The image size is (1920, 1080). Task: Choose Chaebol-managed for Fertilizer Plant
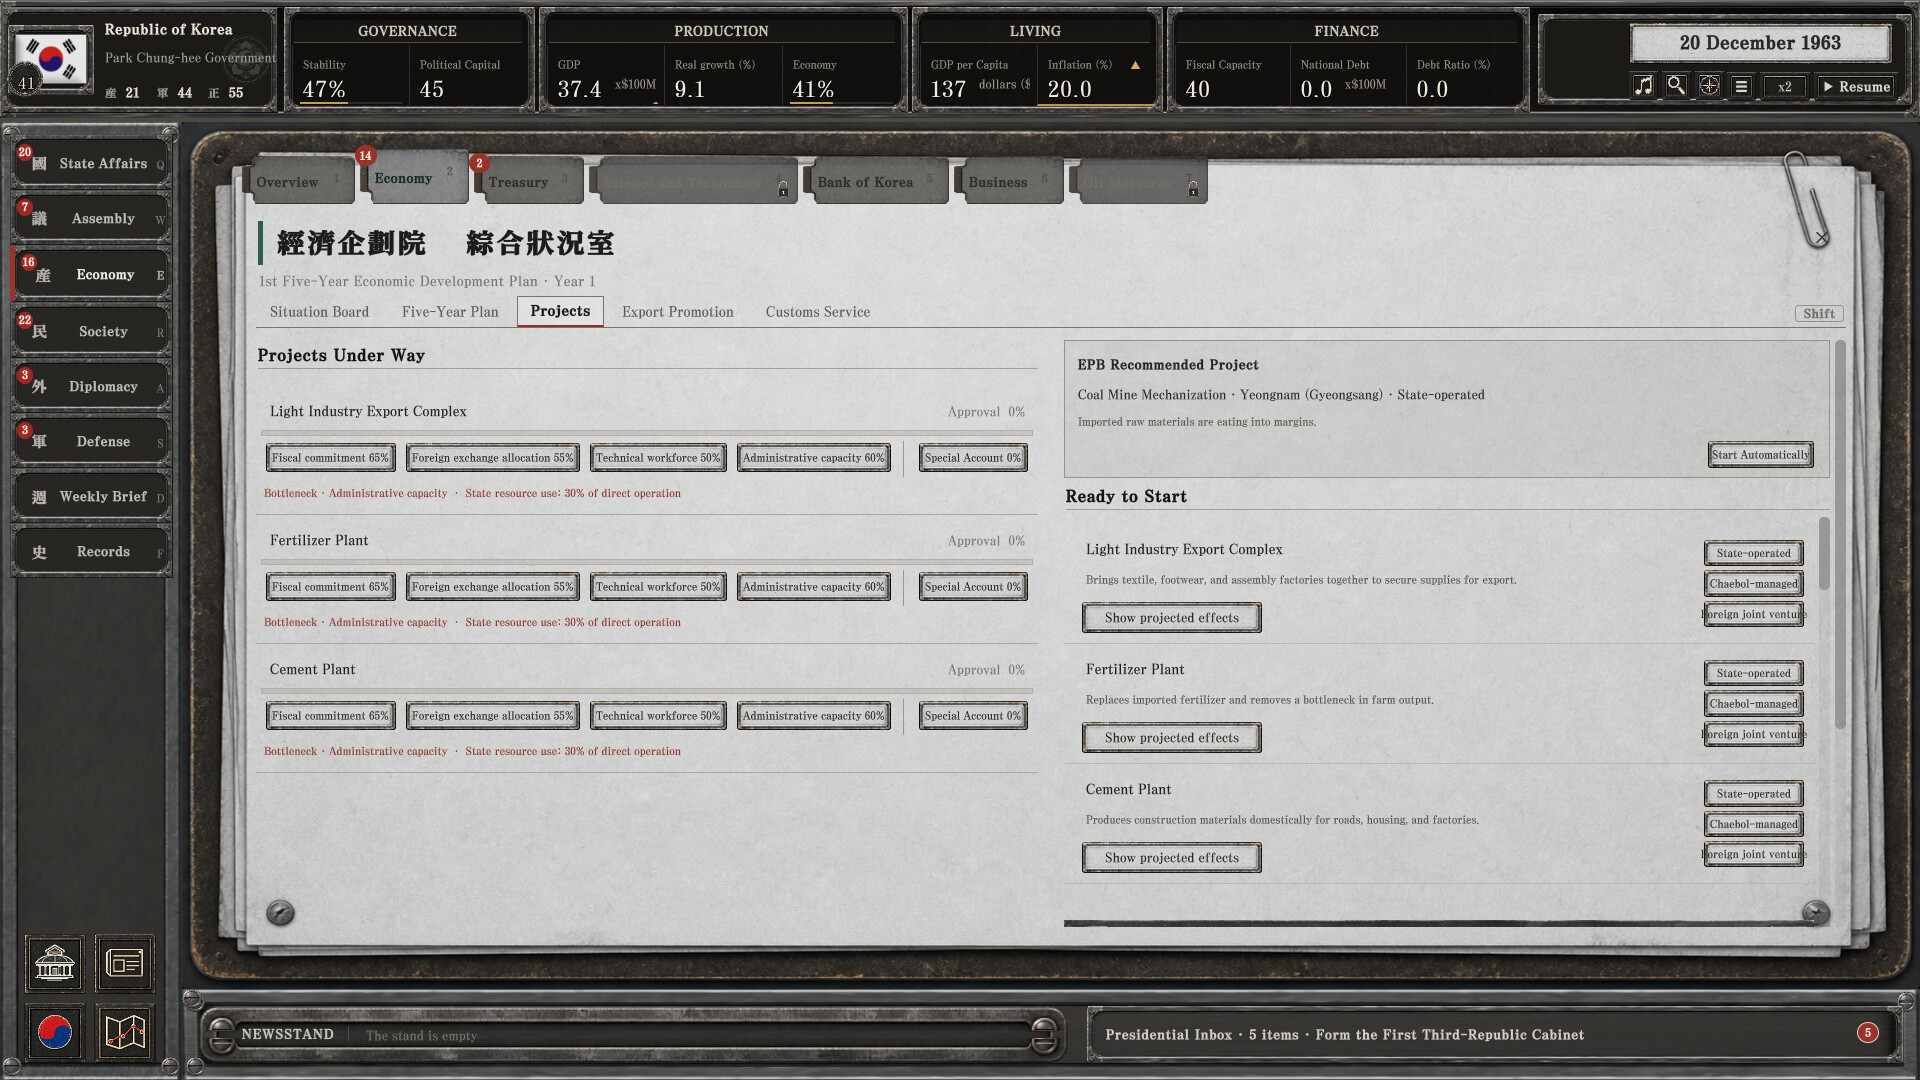click(1753, 704)
